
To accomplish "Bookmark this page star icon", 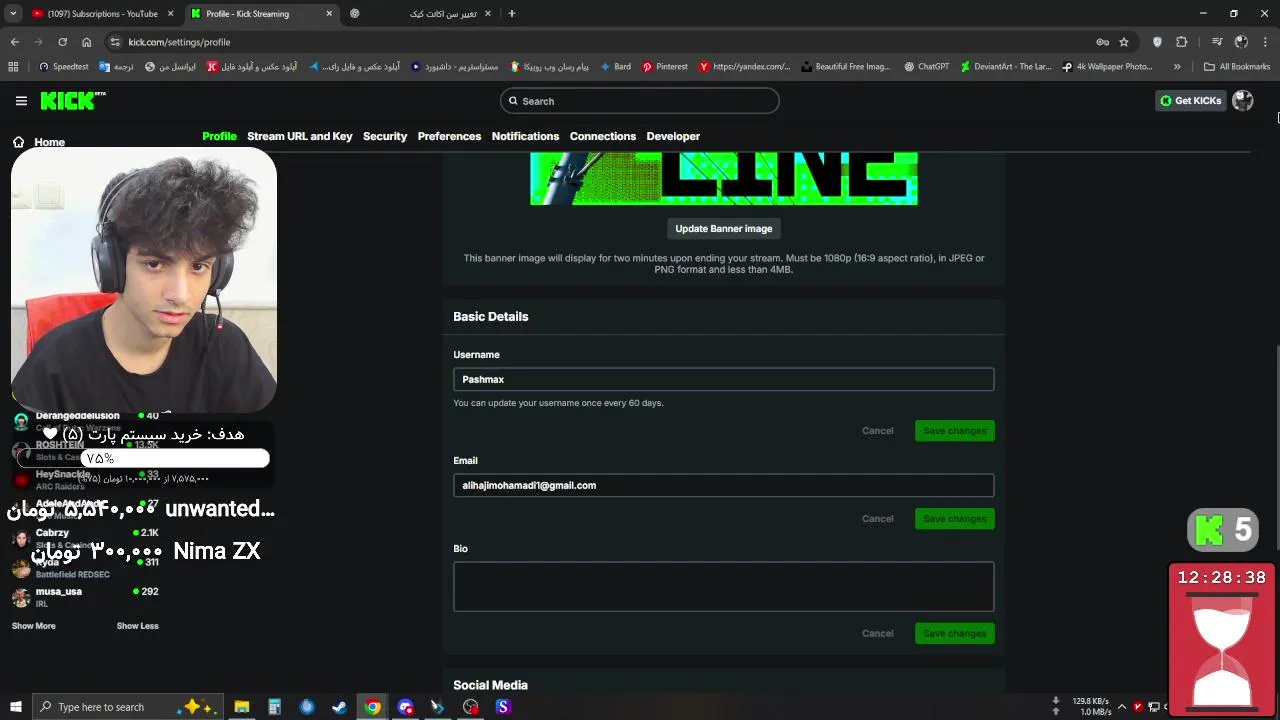I will pyautogui.click(x=1124, y=42).
